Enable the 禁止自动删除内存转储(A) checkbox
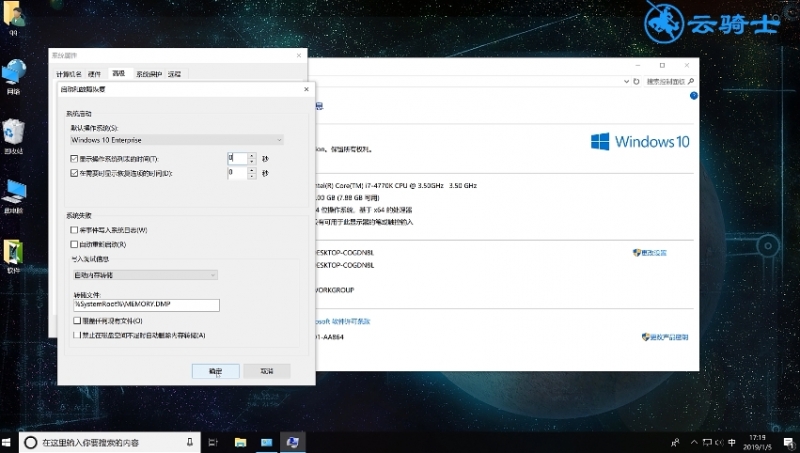 click(77, 335)
